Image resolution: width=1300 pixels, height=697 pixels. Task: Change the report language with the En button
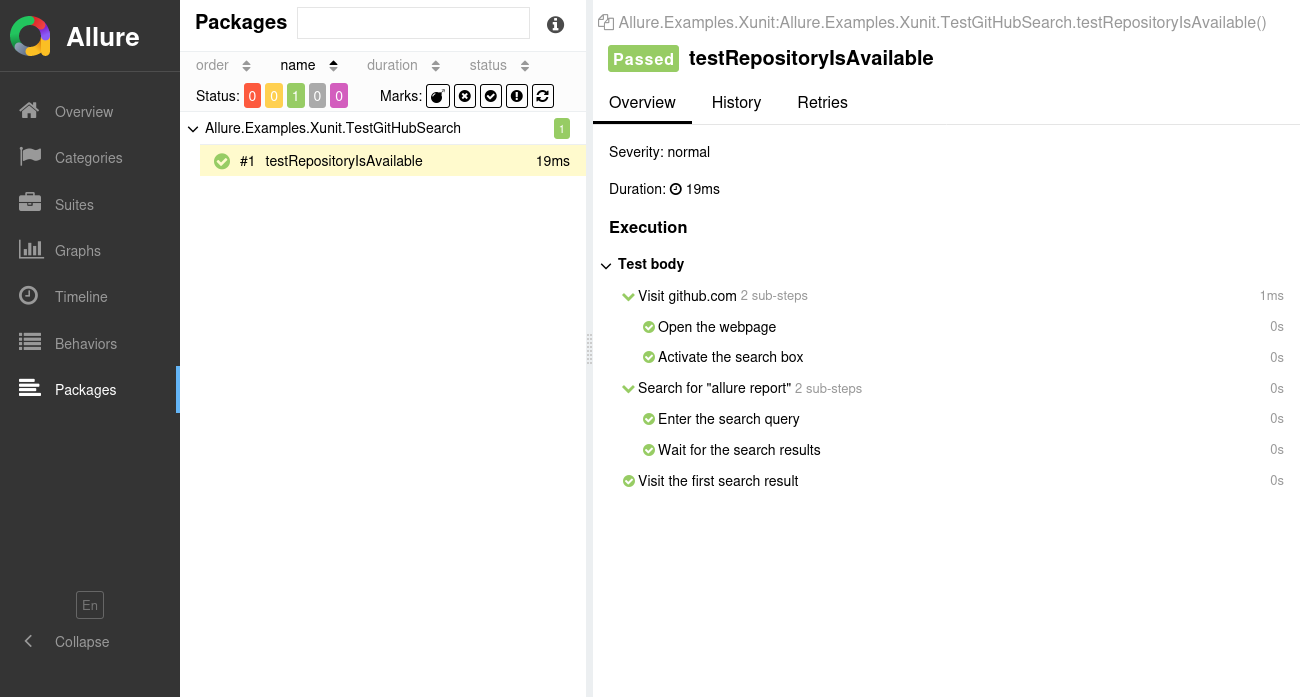[x=89, y=605]
